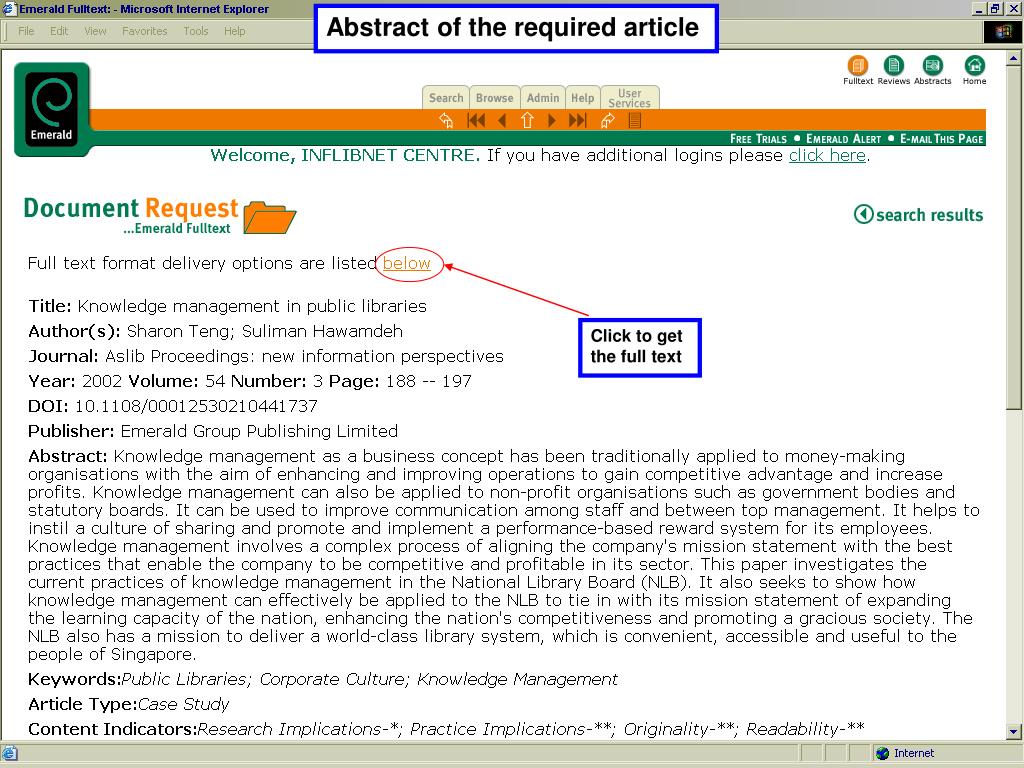
Task: Open the Admin tab
Action: click(543, 97)
